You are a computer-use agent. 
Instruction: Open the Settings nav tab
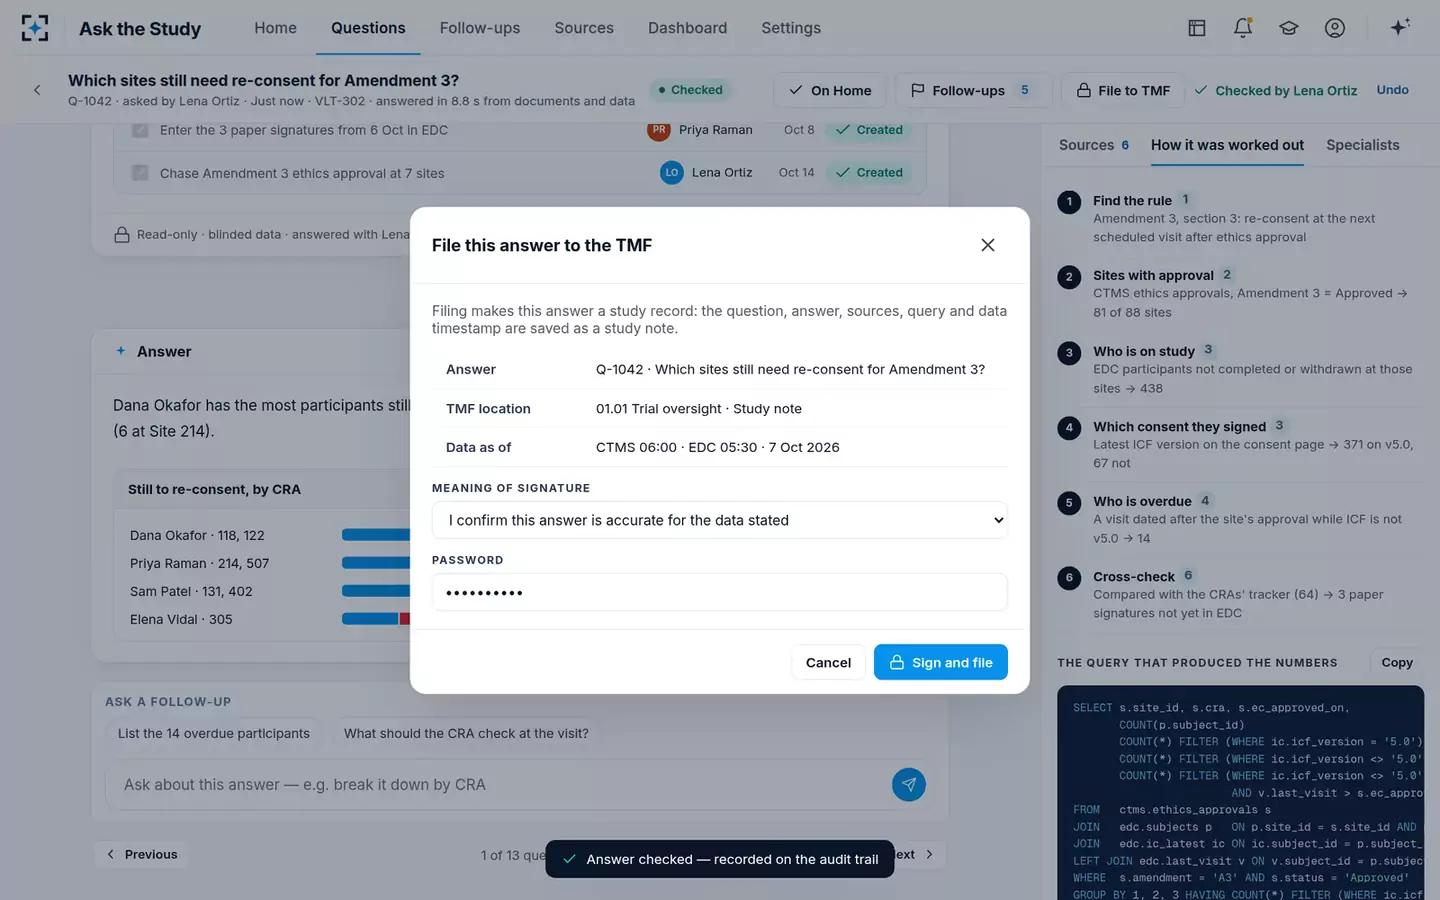pyautogui.click(x=791, y=28)
